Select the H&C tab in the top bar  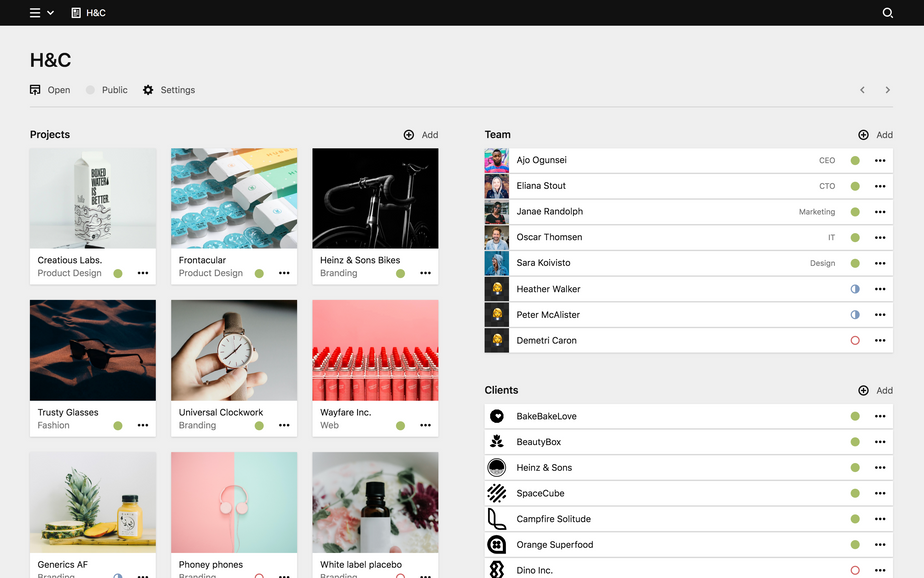88,13
